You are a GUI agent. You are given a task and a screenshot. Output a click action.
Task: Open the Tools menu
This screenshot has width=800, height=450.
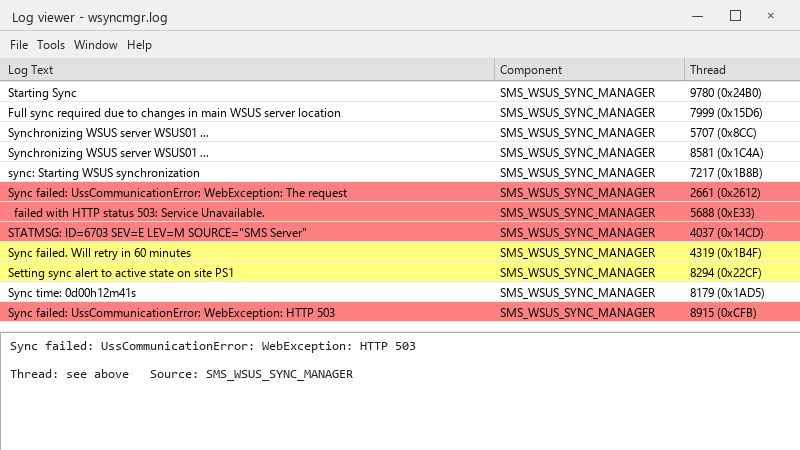(51, 45)
